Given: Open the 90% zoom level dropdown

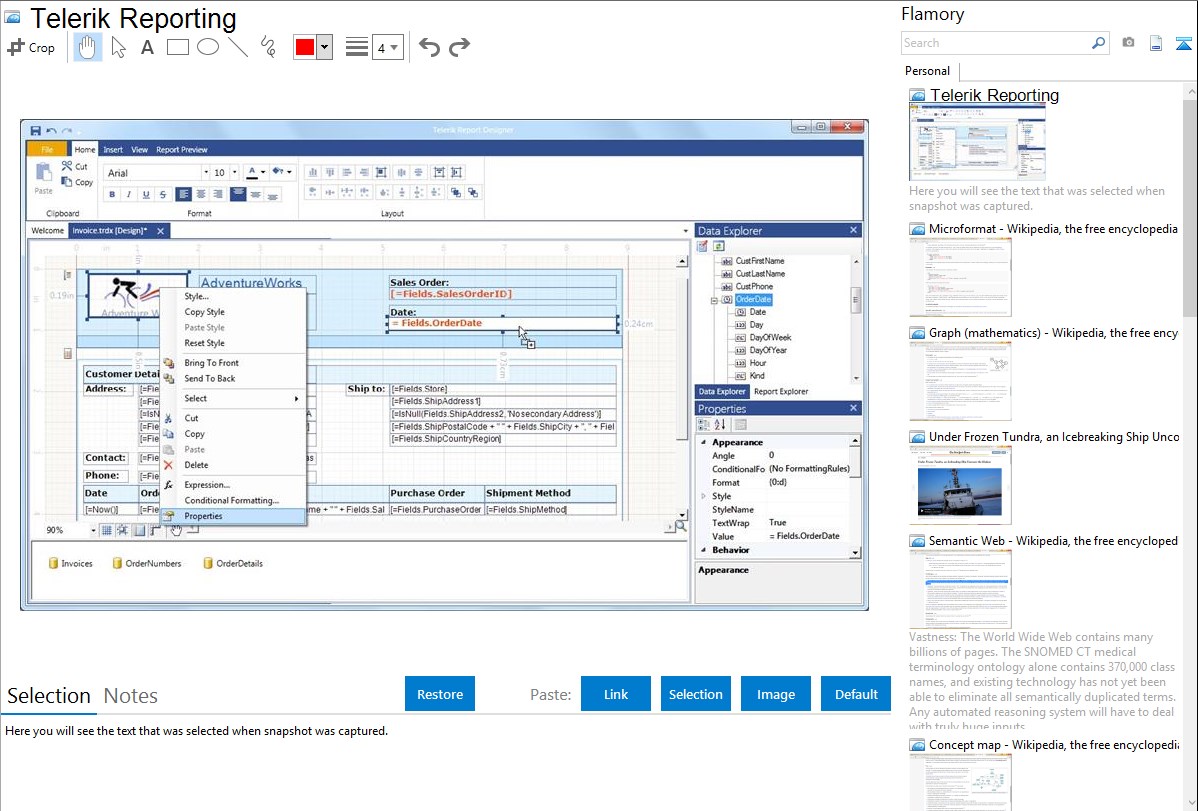Looking at the screenshot, I should (x=93, y=530).
